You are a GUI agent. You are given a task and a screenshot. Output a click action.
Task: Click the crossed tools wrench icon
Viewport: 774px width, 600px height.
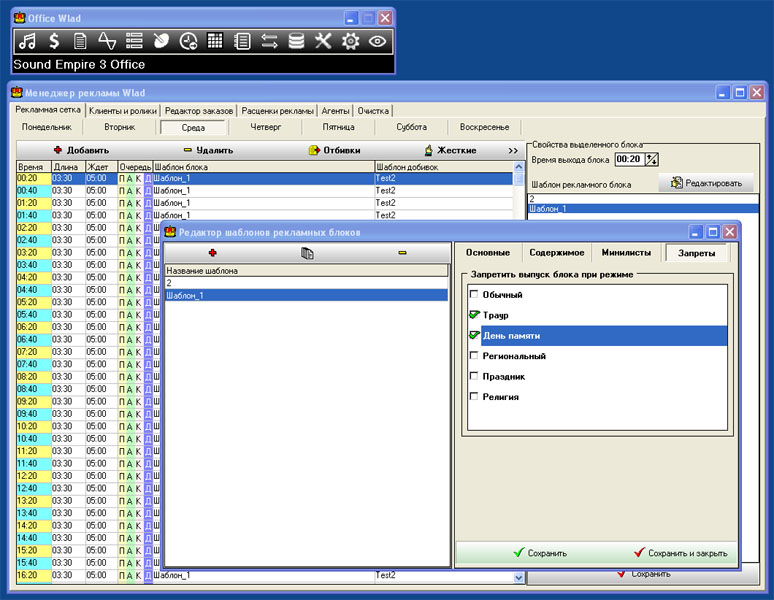[323, 41]
